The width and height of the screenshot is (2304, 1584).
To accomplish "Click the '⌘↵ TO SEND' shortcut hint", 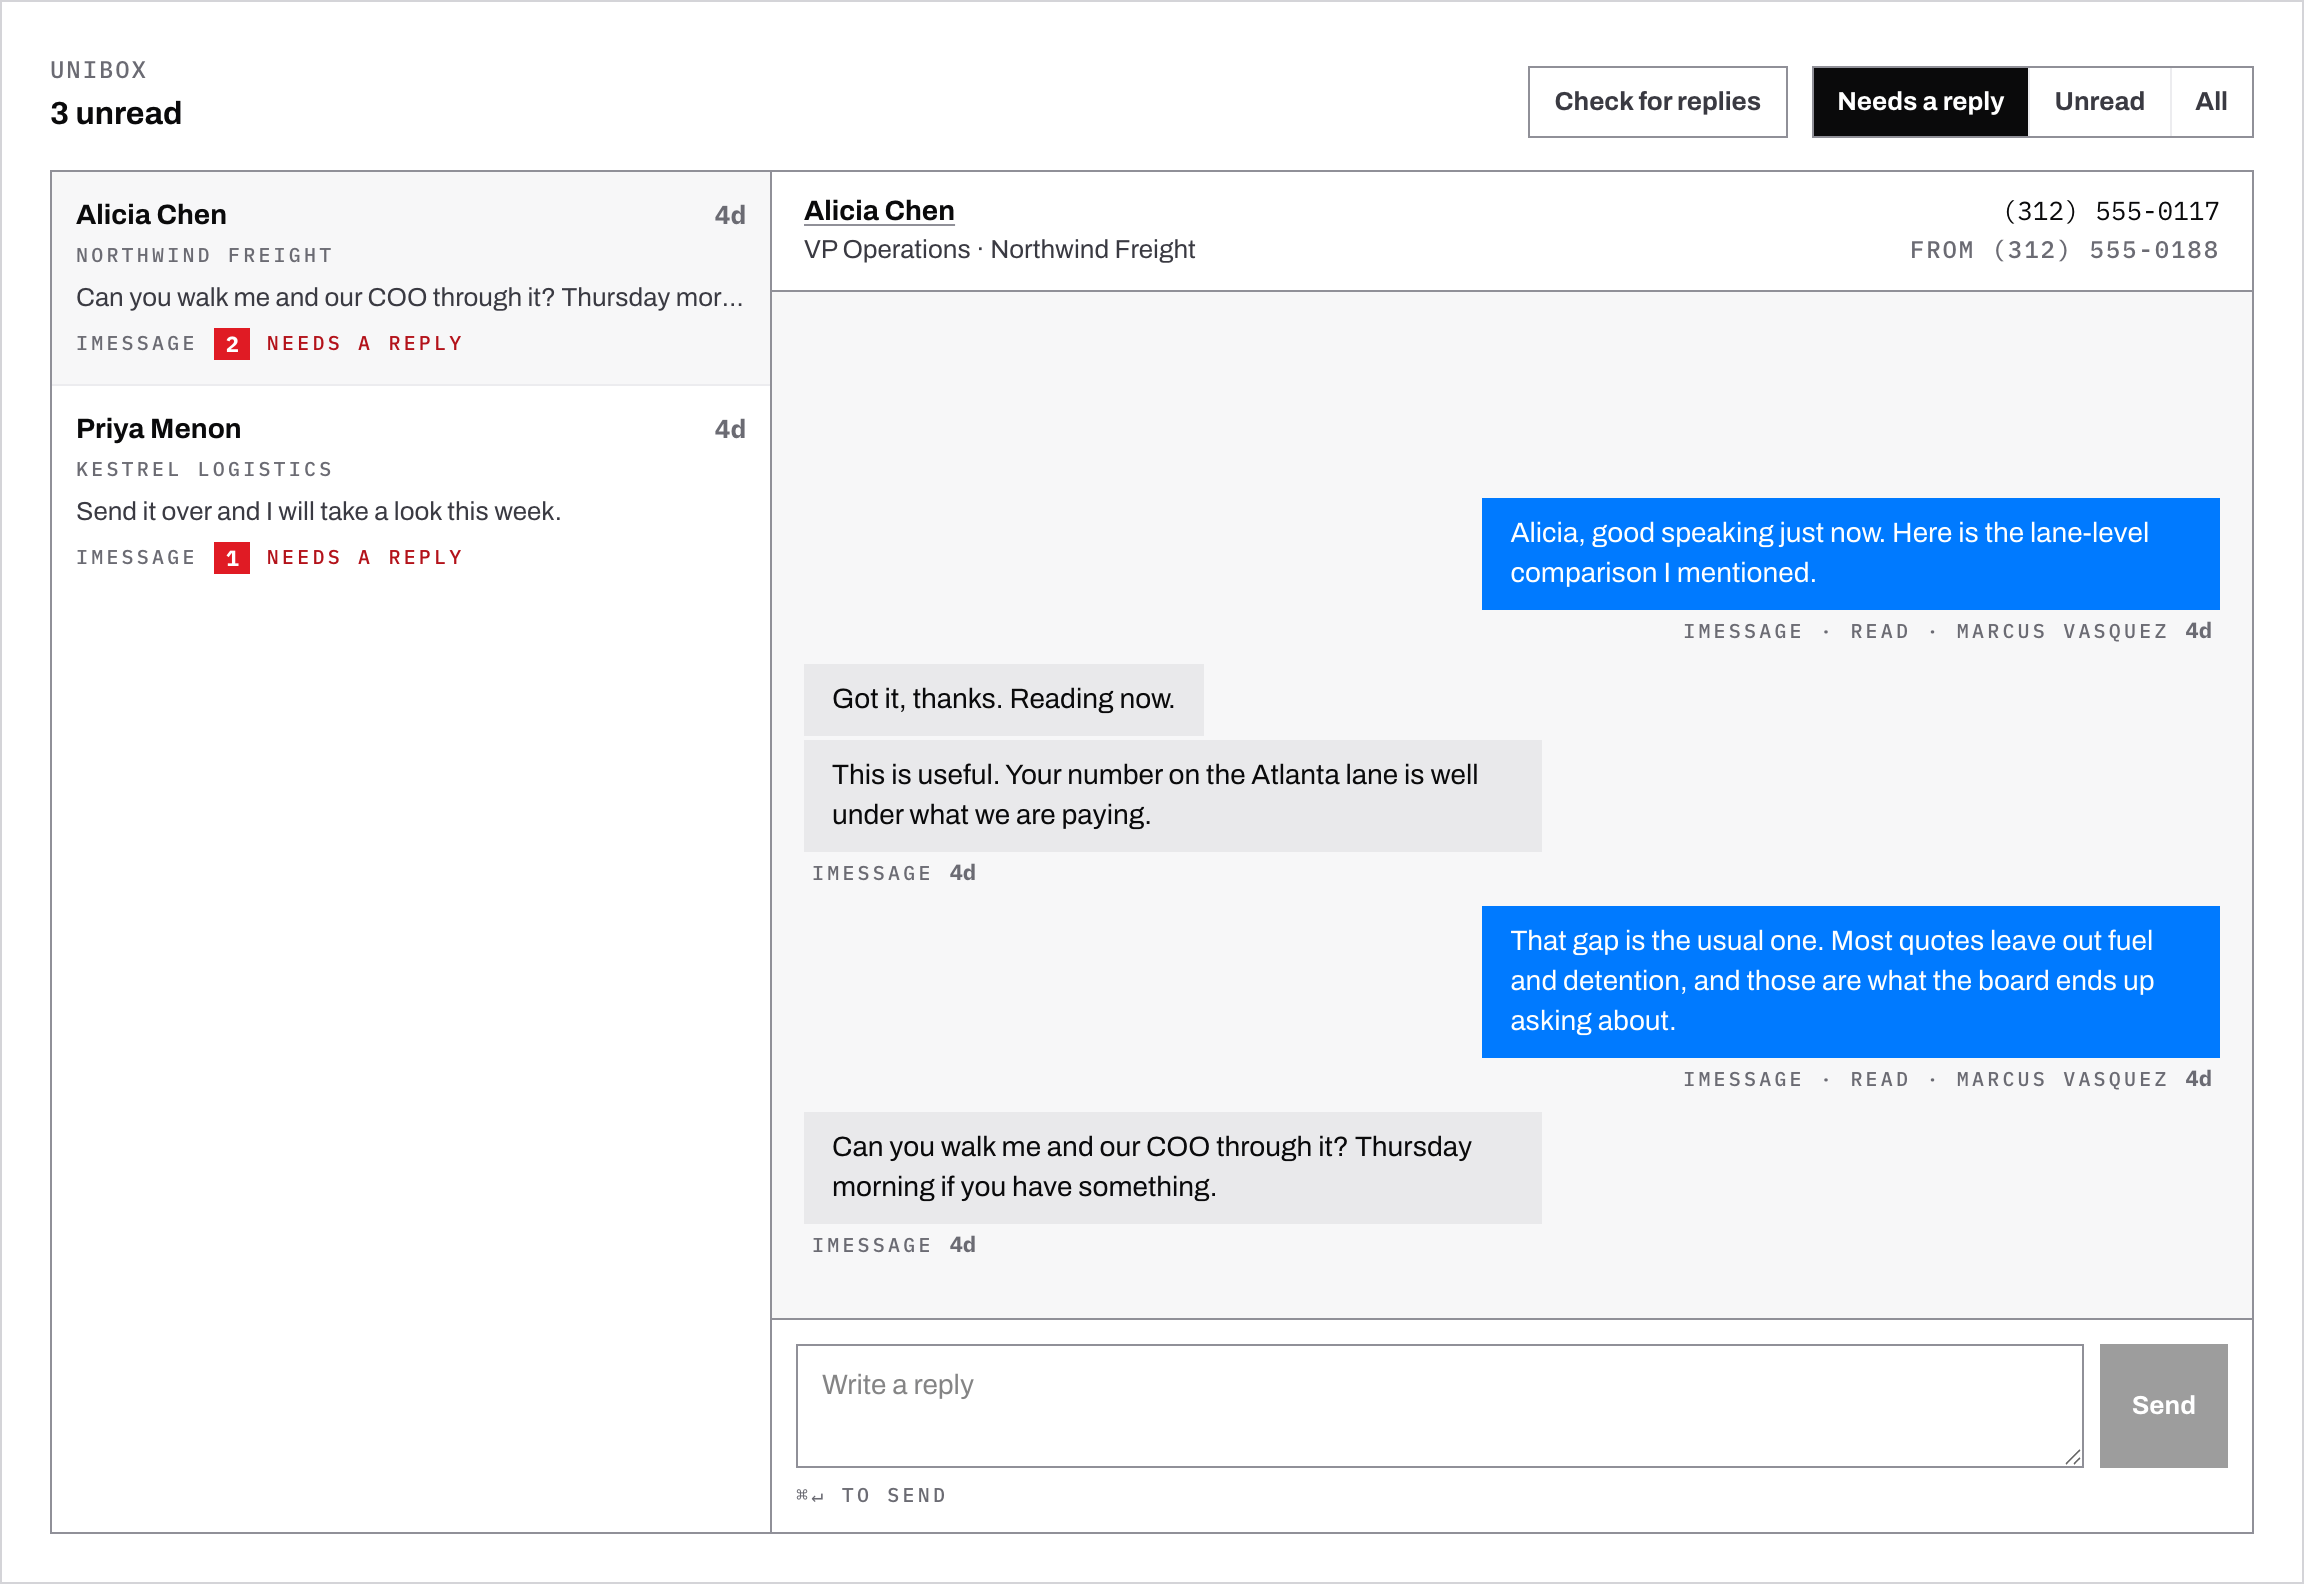I will click(x=871, y=1496).
